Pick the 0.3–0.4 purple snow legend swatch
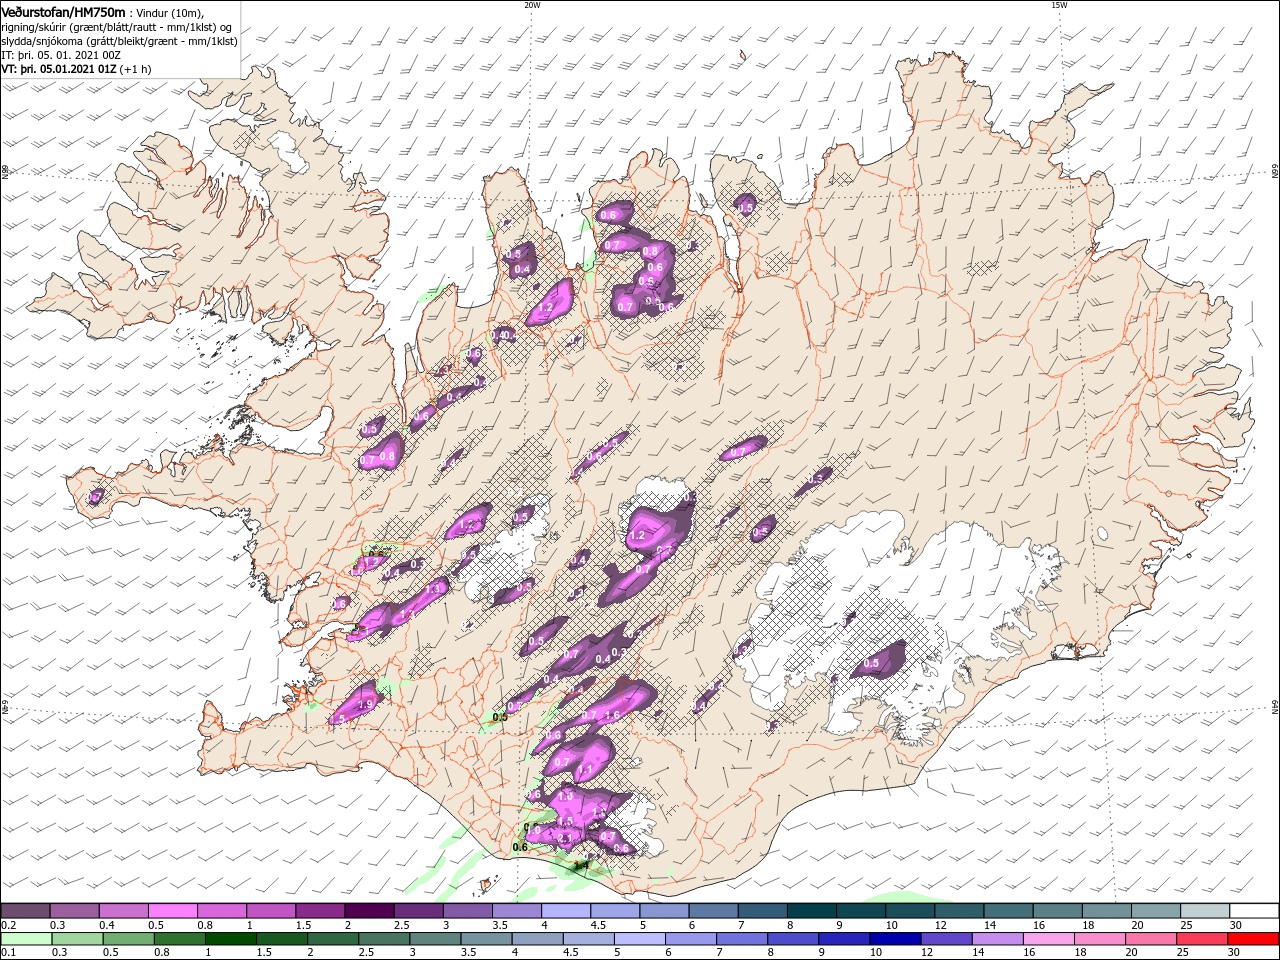The width and height of the screenshot is (1280, 960). (x=74, y=910)
